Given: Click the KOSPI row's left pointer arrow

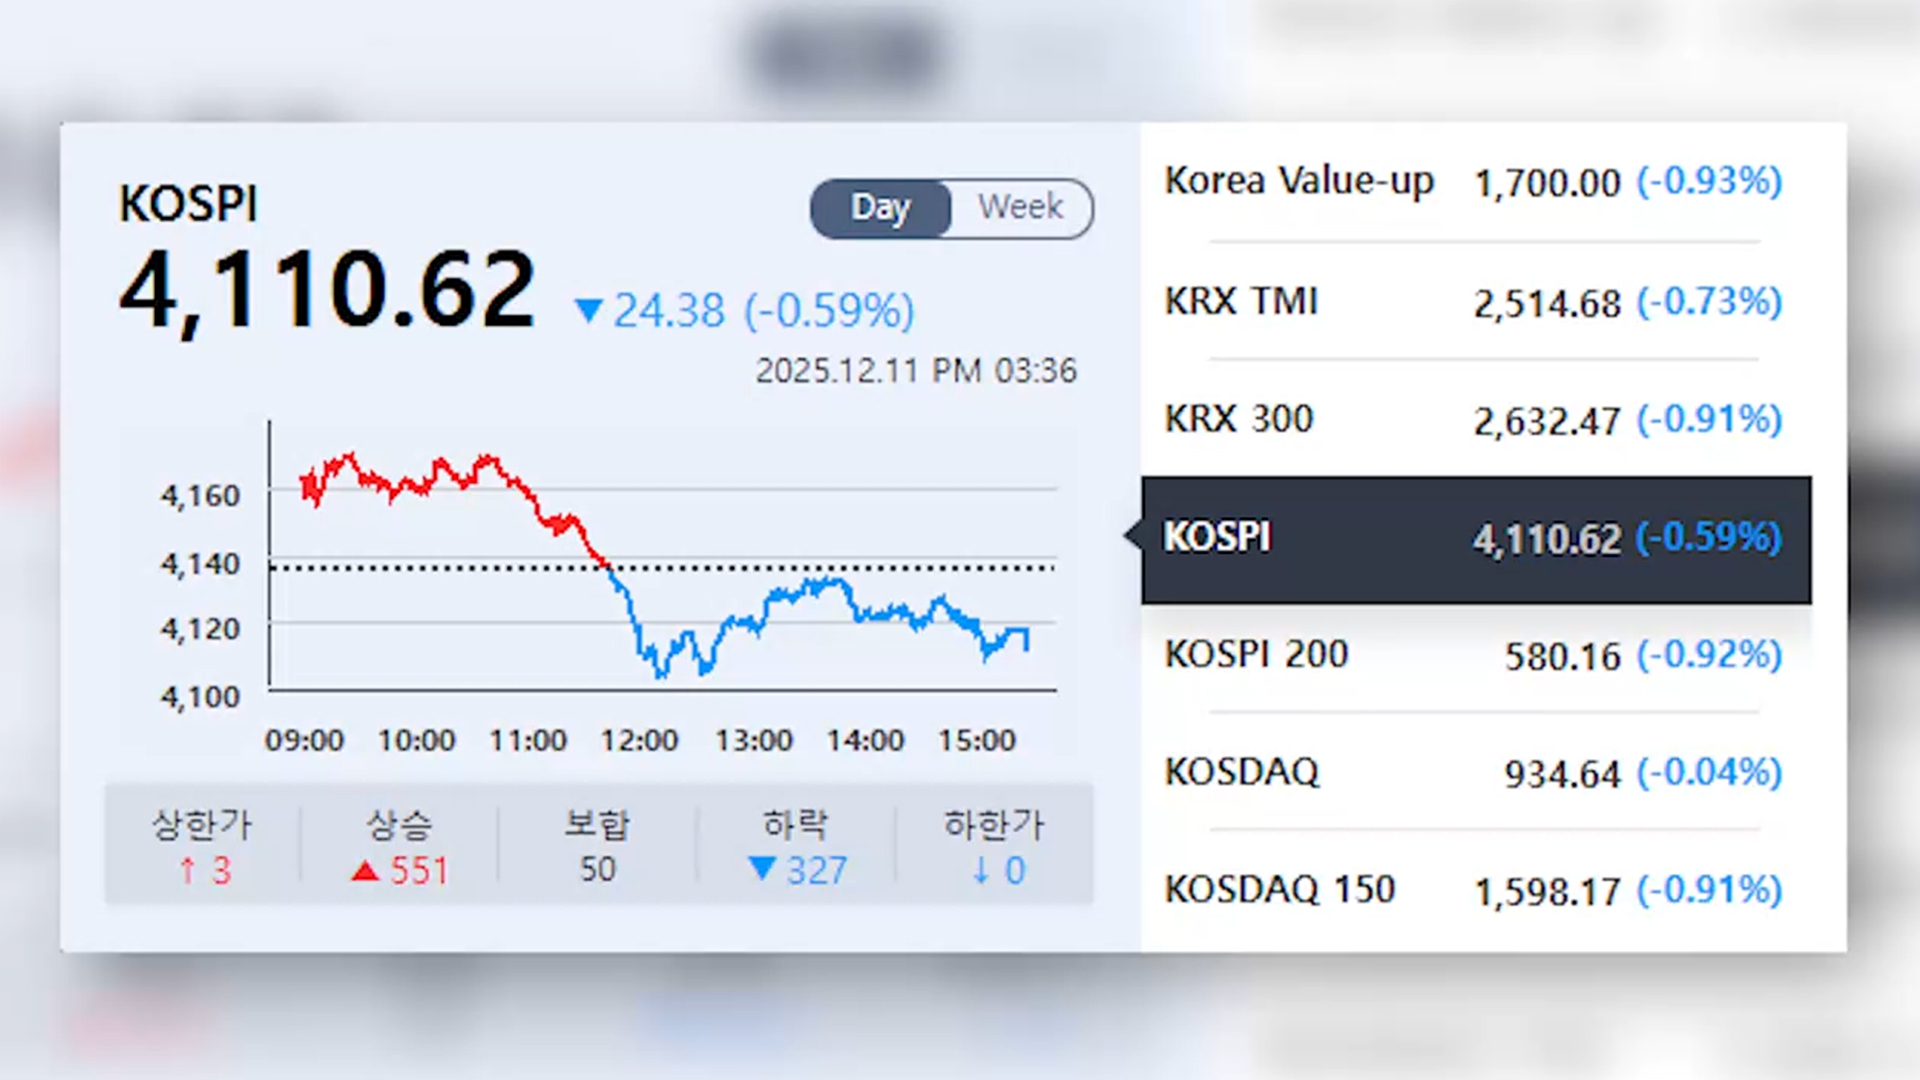Looking at the screenshot, I should click(1133, 535).
